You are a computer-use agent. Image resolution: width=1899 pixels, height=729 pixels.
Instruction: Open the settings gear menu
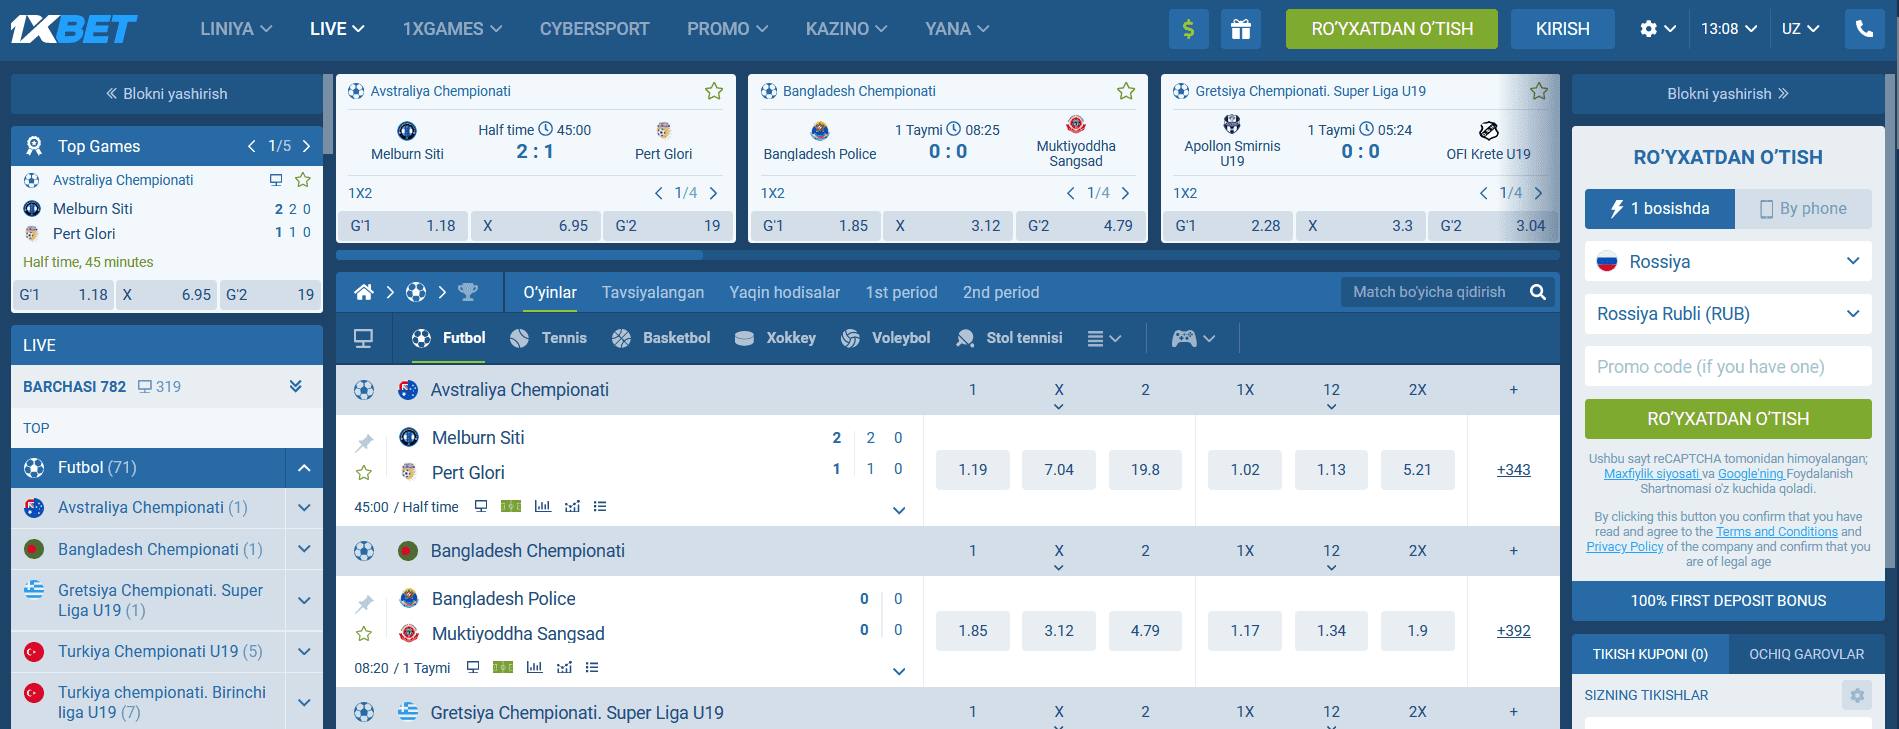[x=1657, y=29]
